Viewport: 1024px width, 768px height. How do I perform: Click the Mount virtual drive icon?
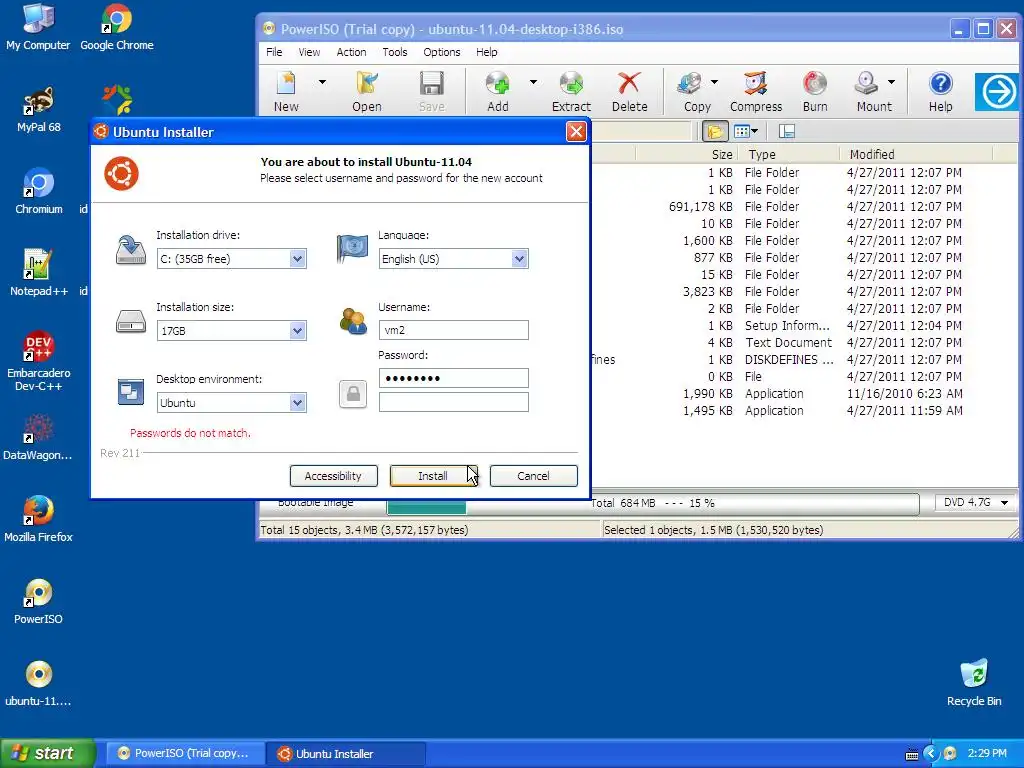click(872, 92)
